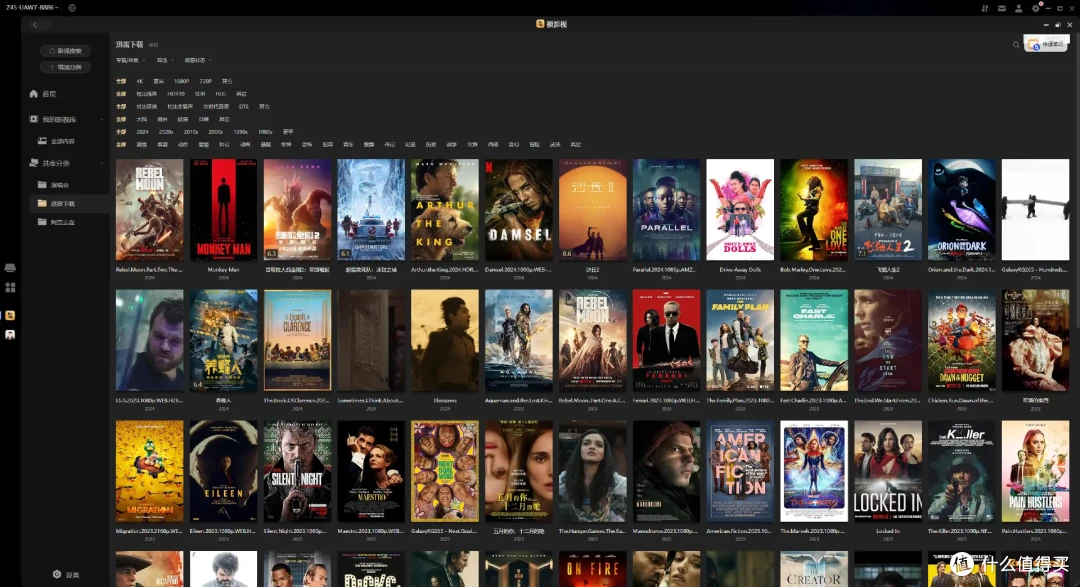Screen dimensions: 1080x587
Task: Toggle the 筛选 filter panel
Action: pos(165,61)
